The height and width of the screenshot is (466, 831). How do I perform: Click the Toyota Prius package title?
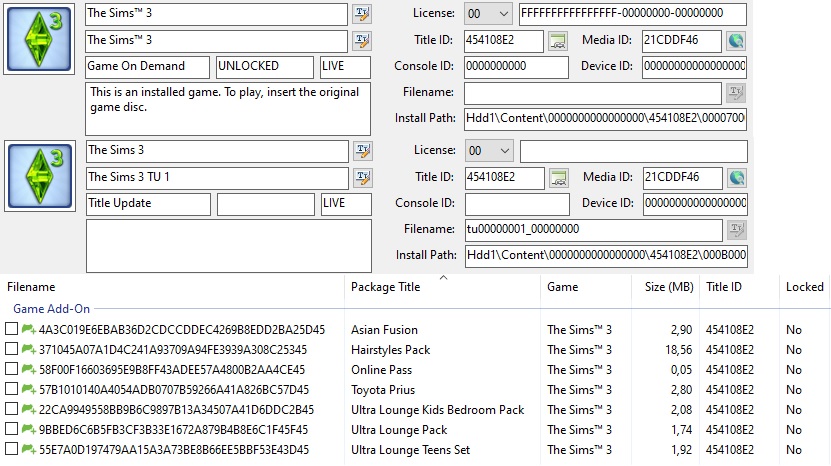click(383, 390)
